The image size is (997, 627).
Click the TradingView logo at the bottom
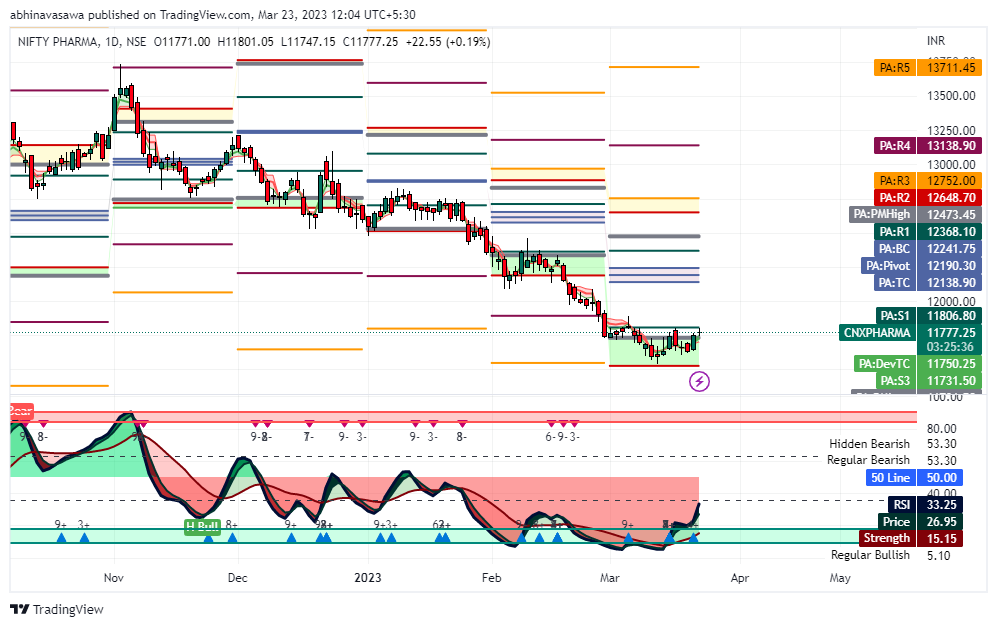[x=57, y=609]
